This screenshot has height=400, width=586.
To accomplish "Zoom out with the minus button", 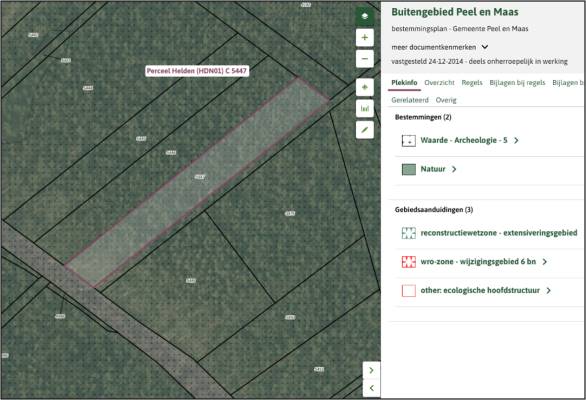I will [364, 59].
